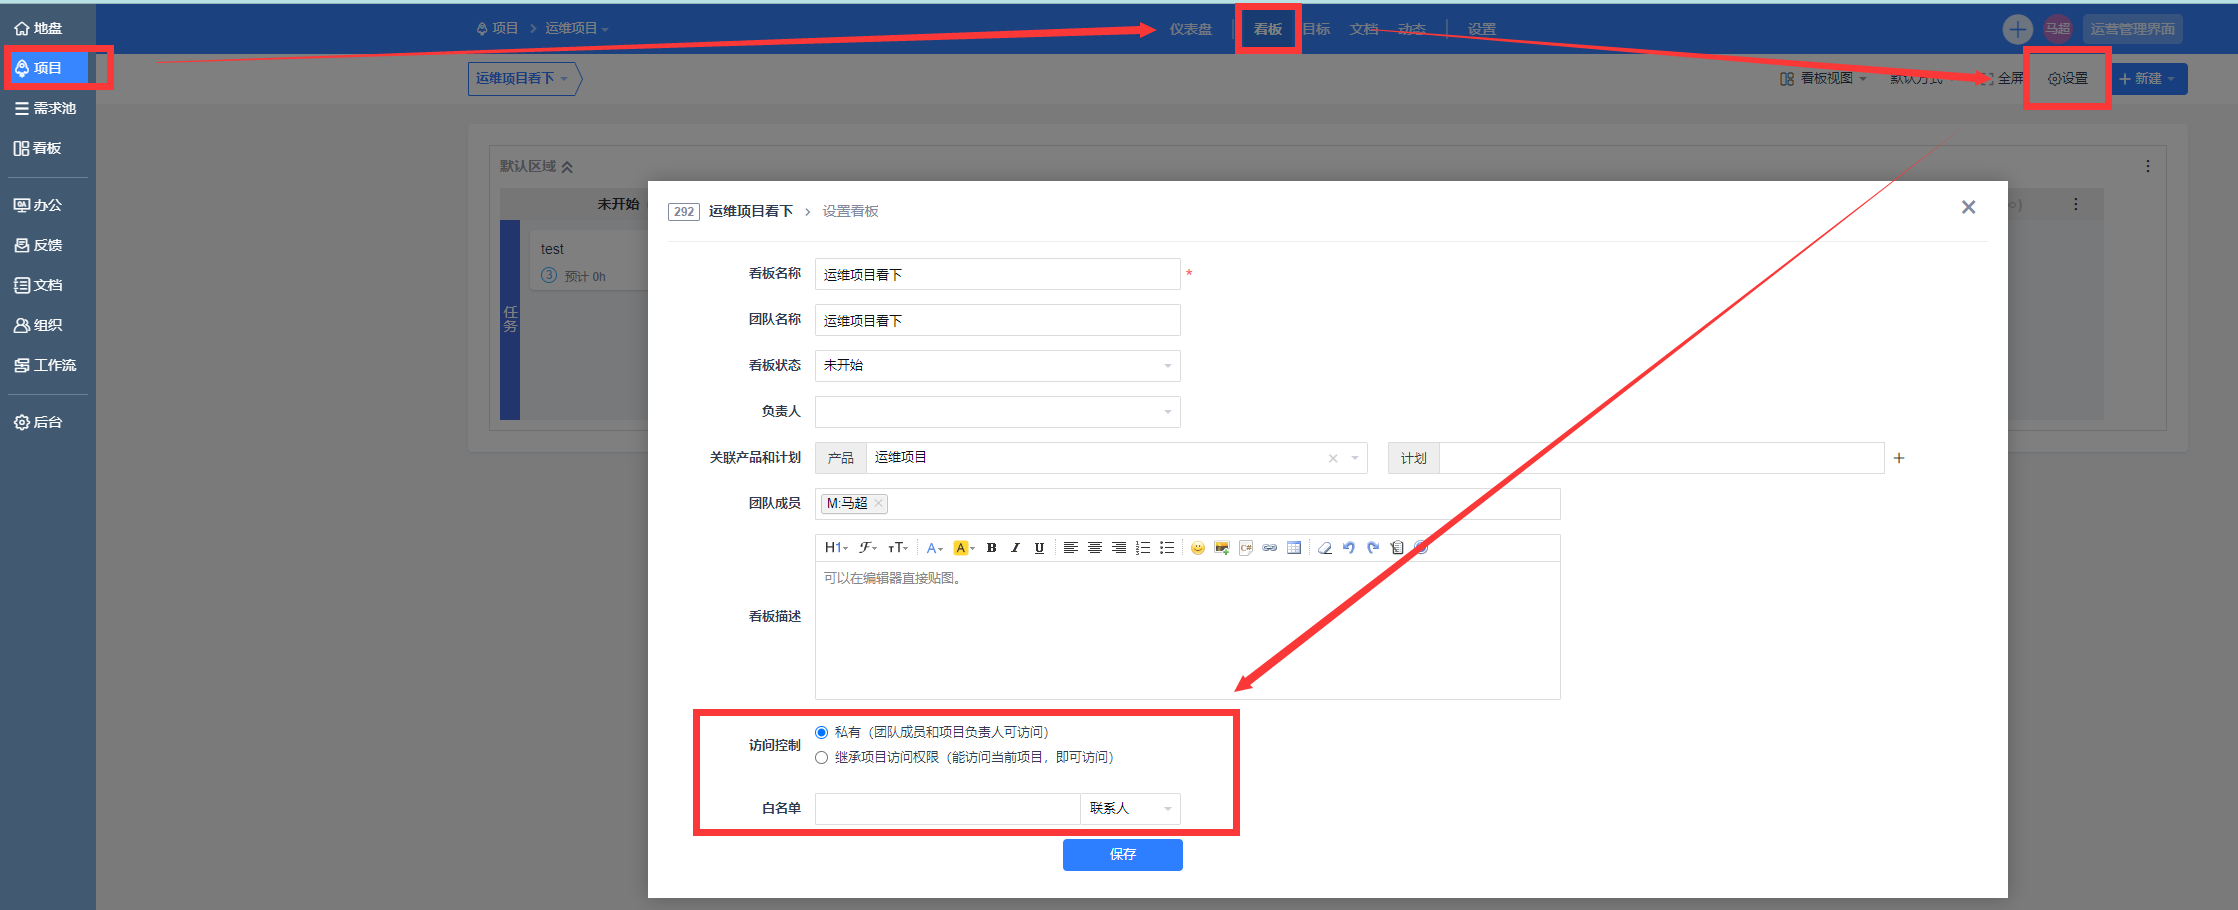Open the 看板状态 dropdown
This screenshot has width=2238, height=910.
(997, 366)
